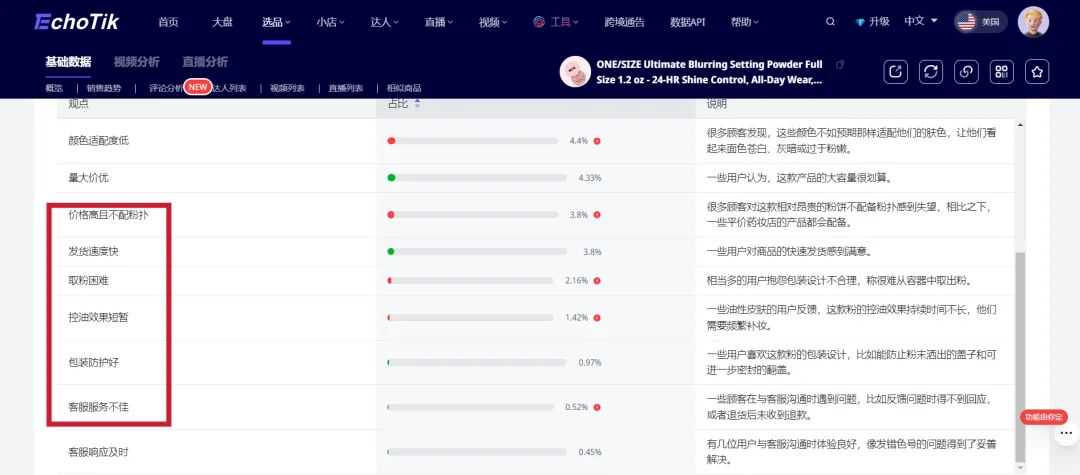The width and height of the screenshot is (1080, 475).
Task: Open the 中文 language dropdown
Action: point(920,21)
